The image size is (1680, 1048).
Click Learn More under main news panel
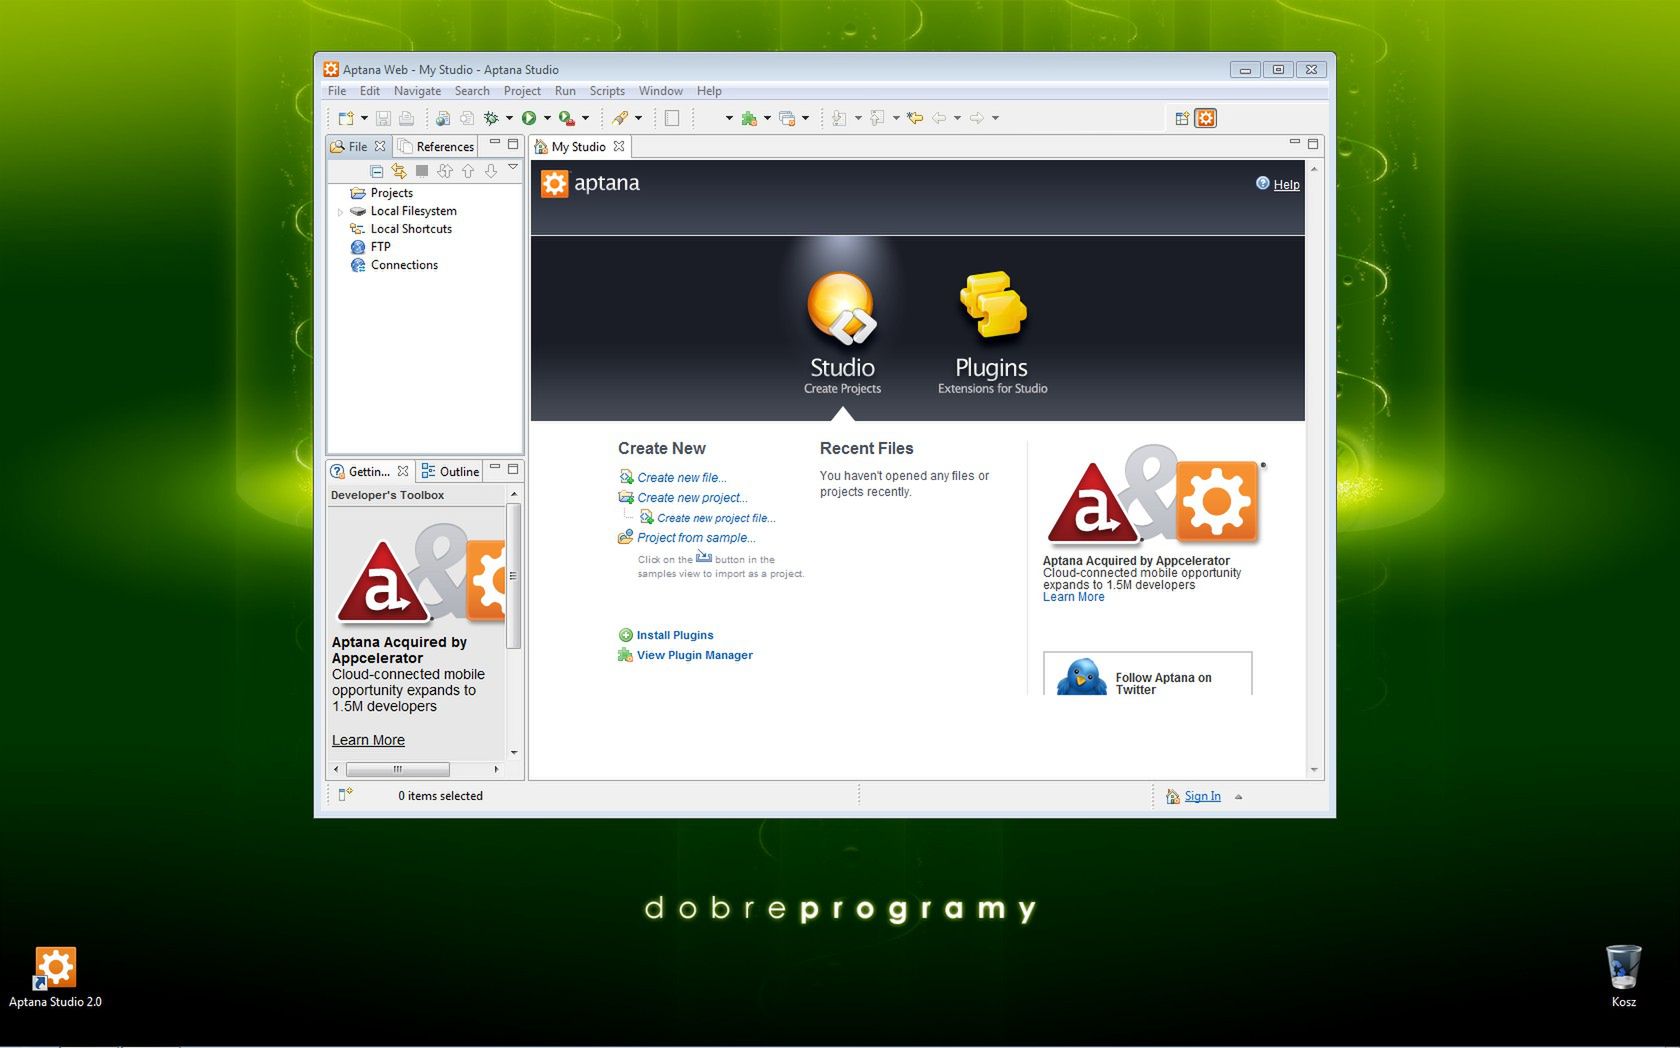(1073, 597)
